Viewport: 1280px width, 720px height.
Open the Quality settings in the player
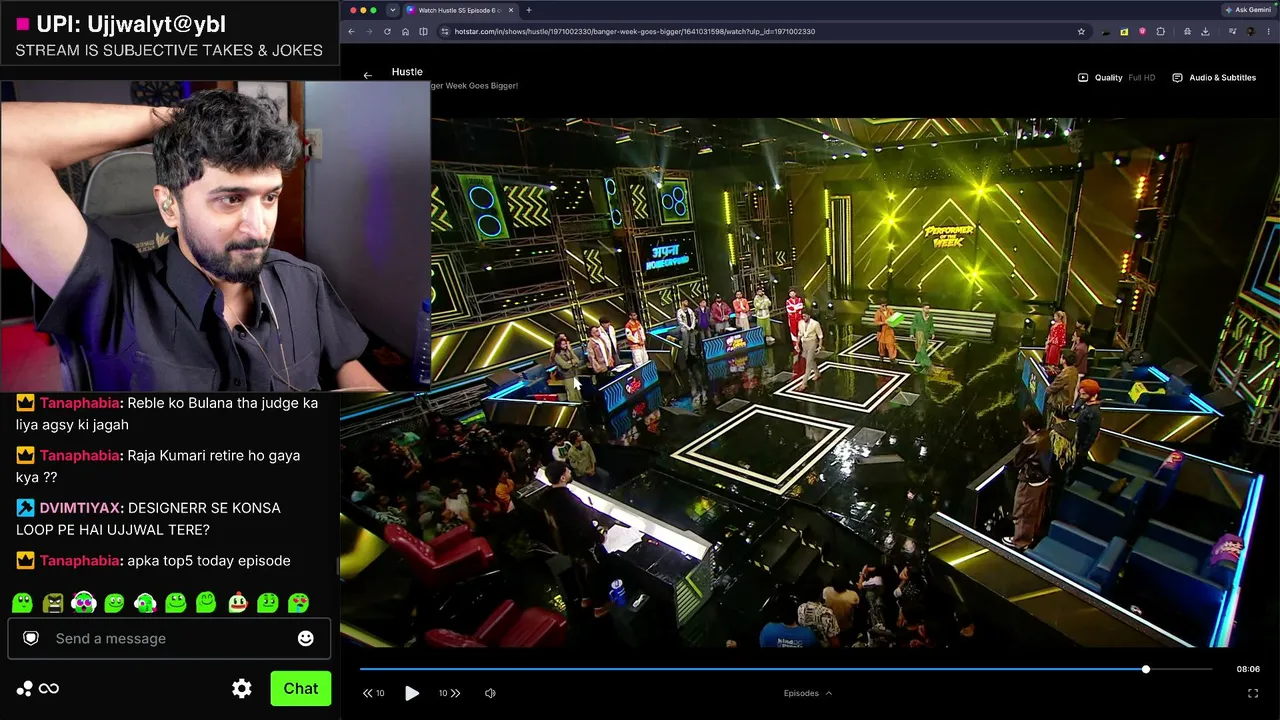coord(1116,78)
